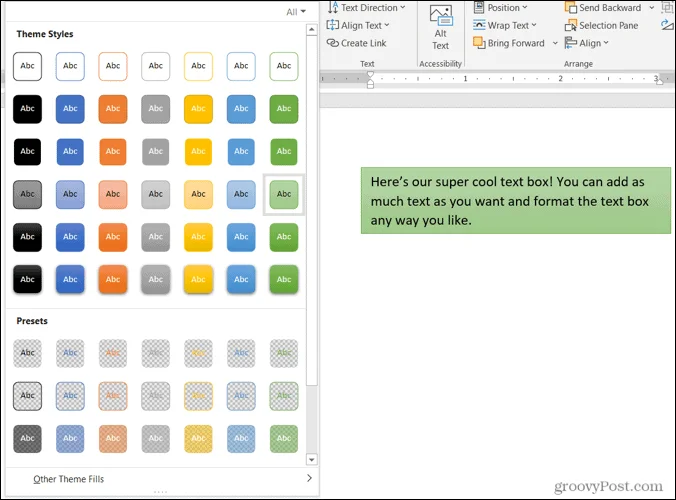The image size is (676, 500).
Task: Select the gold outline style in first row
Action: [198, 66]
